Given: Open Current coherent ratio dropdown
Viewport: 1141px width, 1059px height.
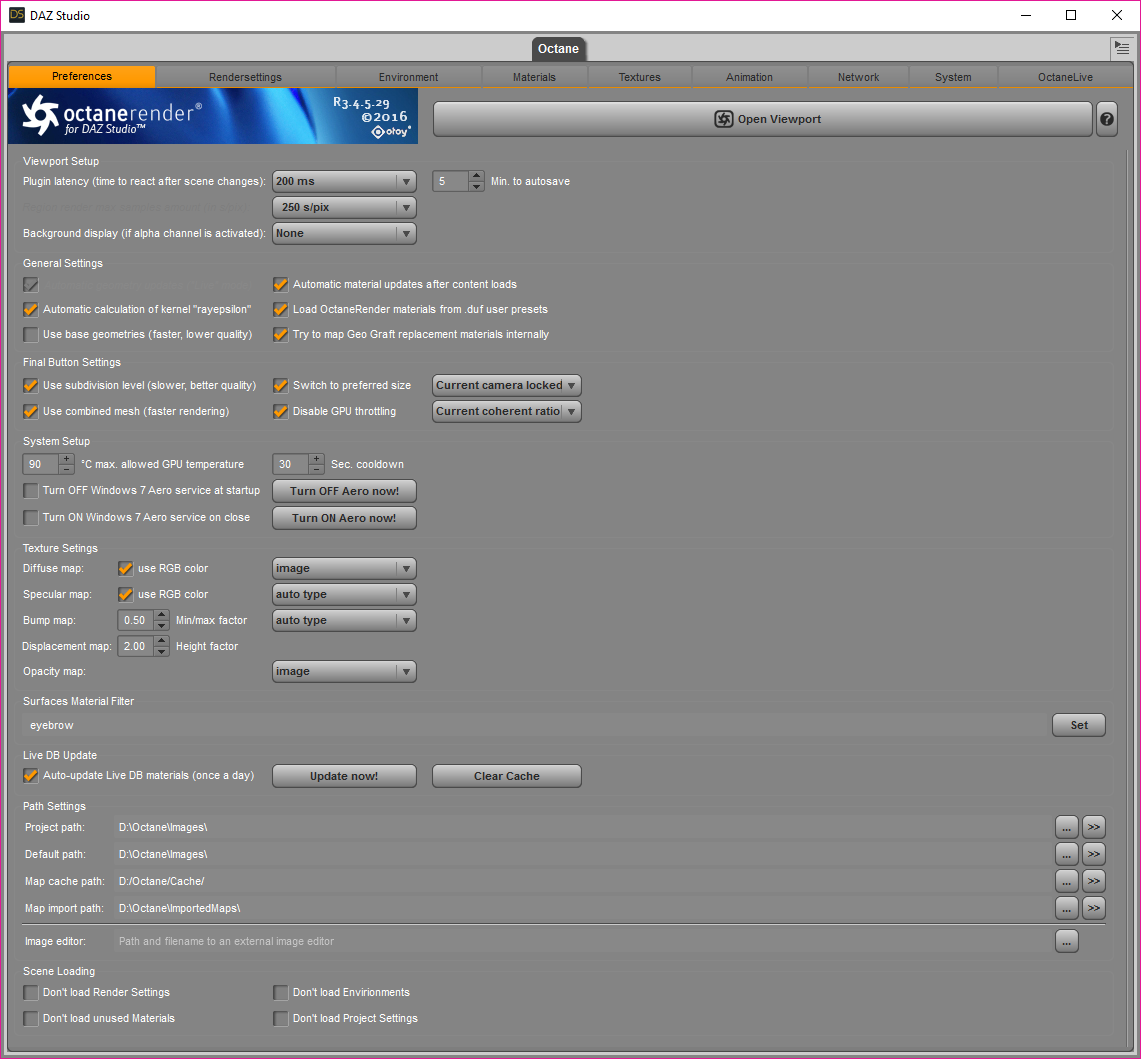Looking at the screenshot, I should pos(506,412).
